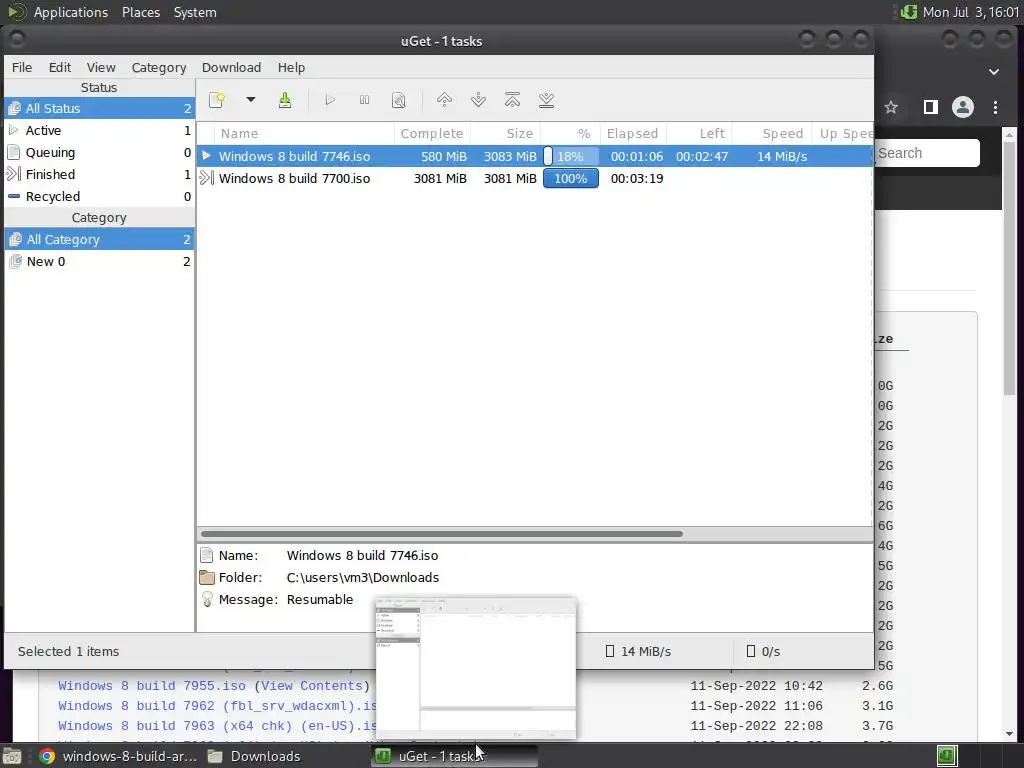The image size is (1024, 768).
Task: Click the Move to Bottom icon
Action: point(547,100)
